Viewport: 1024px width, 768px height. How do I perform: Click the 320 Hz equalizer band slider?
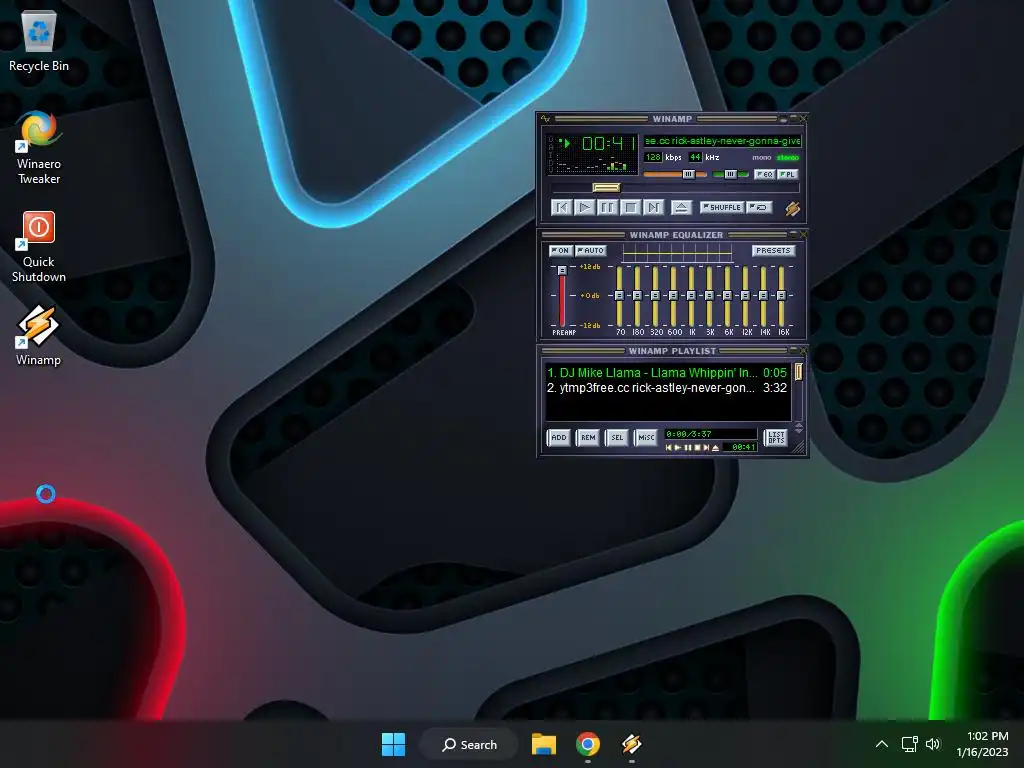655,296
